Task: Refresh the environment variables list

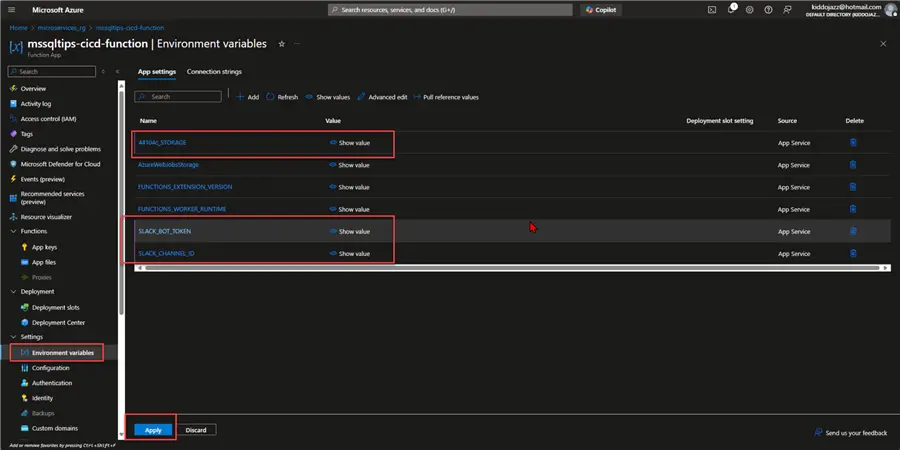Action: click(x=282, y=97)
